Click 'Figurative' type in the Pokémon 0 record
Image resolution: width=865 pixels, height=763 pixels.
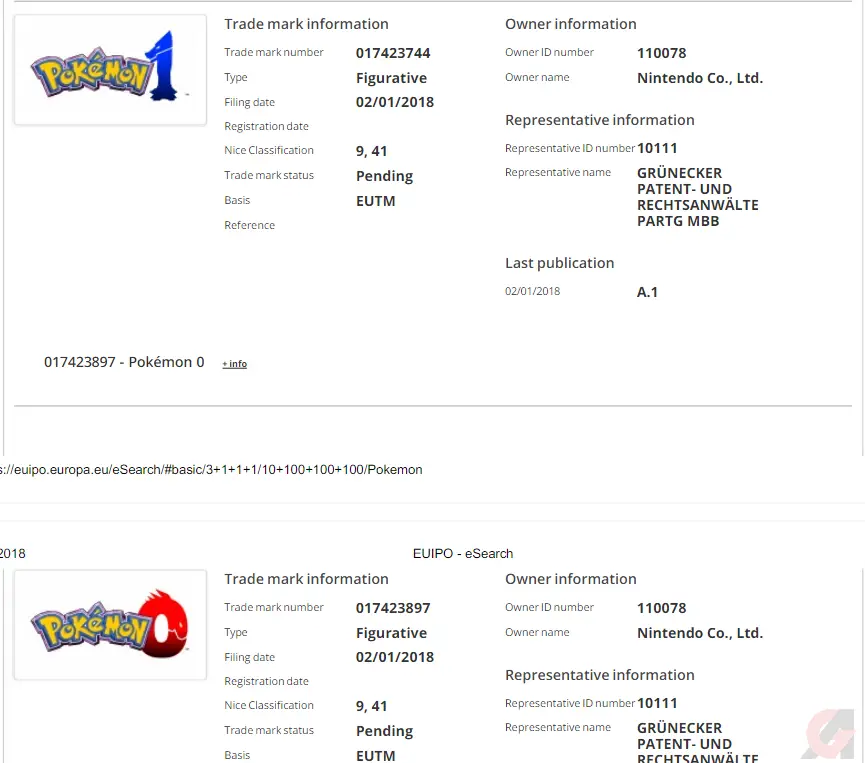click(391, 633)
